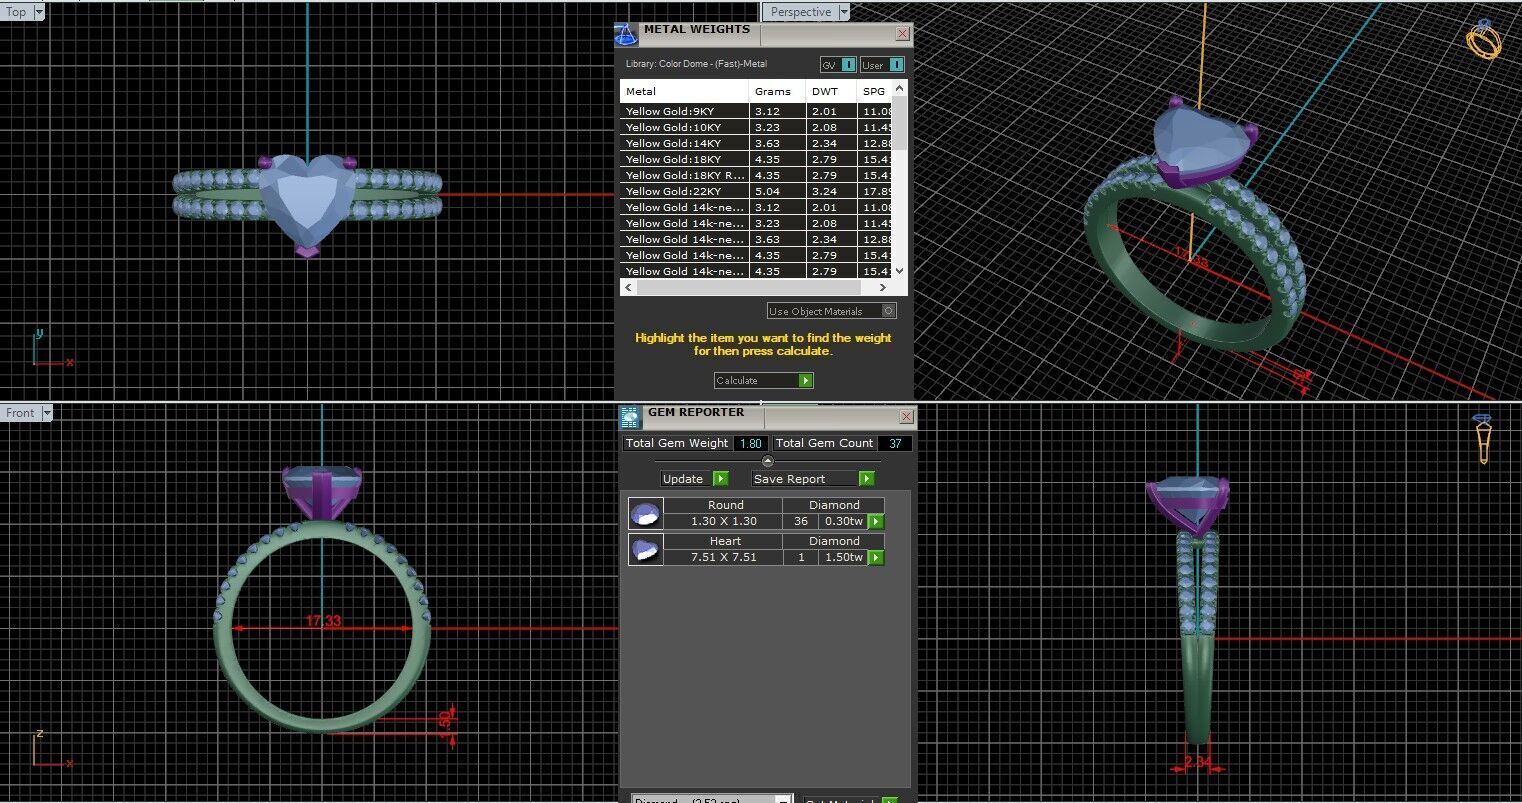This screenshot has height=803, width=1522.
Task: Close the Gem Reporter panel
Action: [906, 416]
